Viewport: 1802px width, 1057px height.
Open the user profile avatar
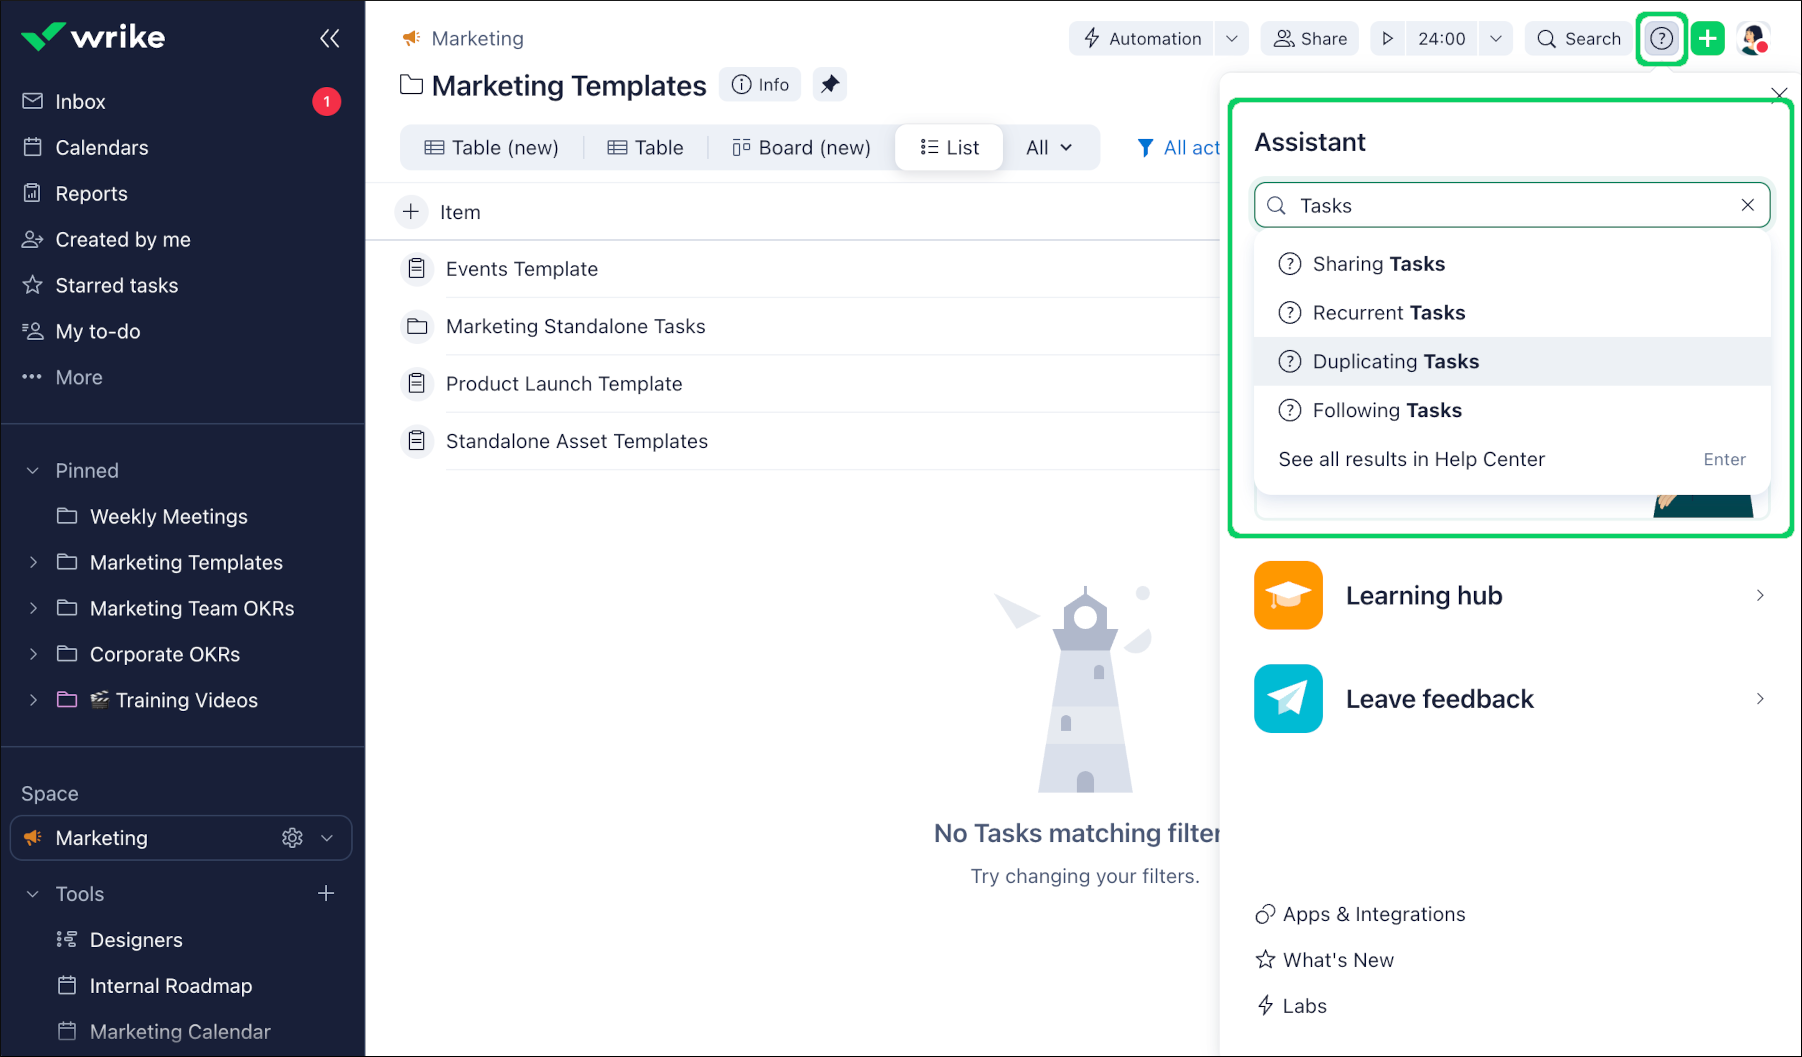(x=1754, y=39)
